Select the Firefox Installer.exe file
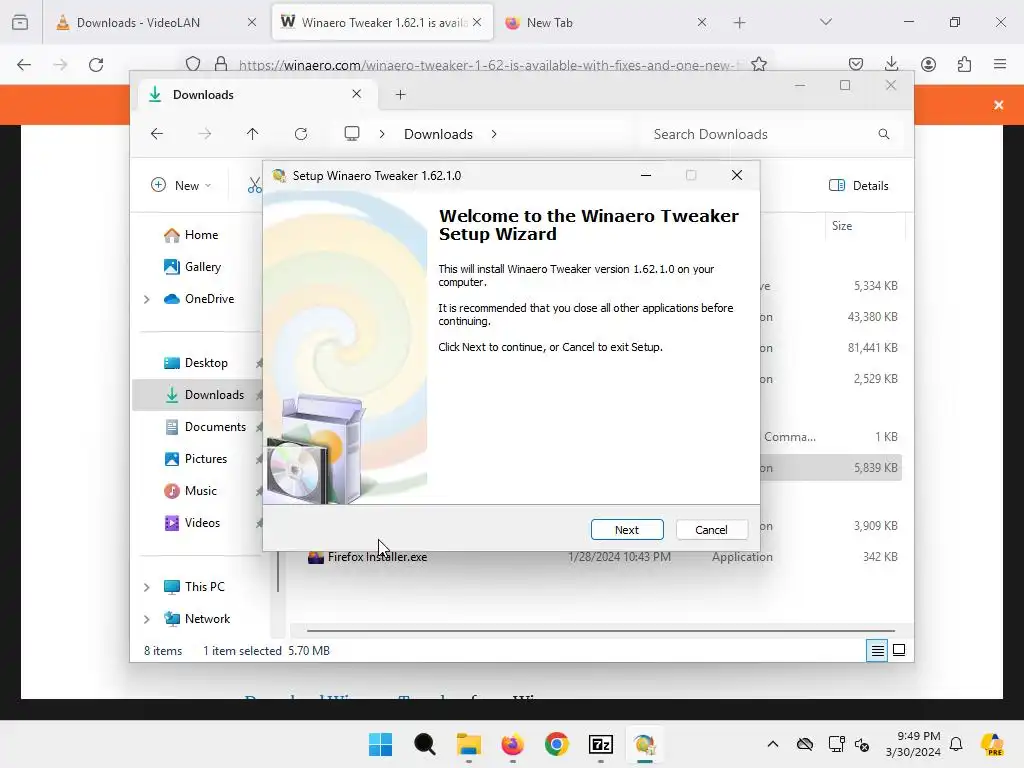Image resolution: width=1024 pixels, height=768 pixels. tap(377, 556)
